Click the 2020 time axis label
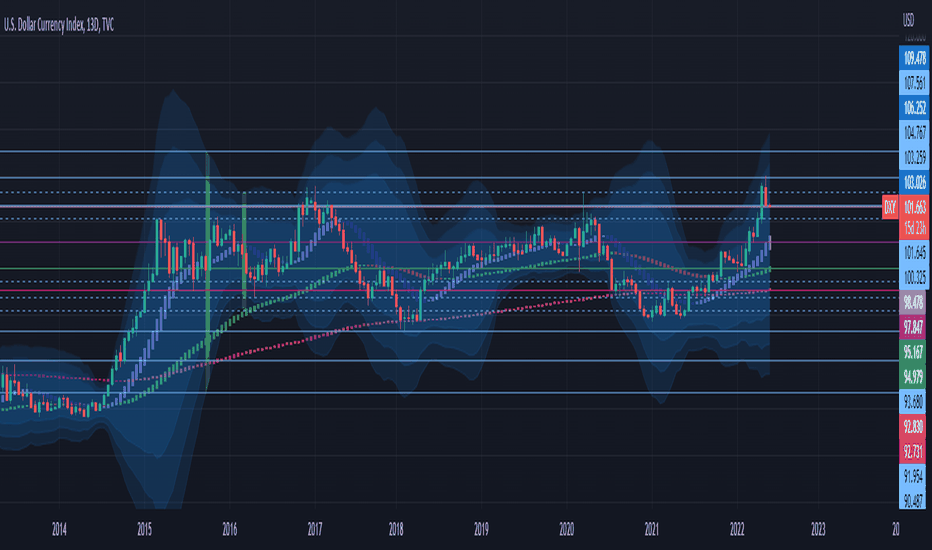 [x=566, y=529]
